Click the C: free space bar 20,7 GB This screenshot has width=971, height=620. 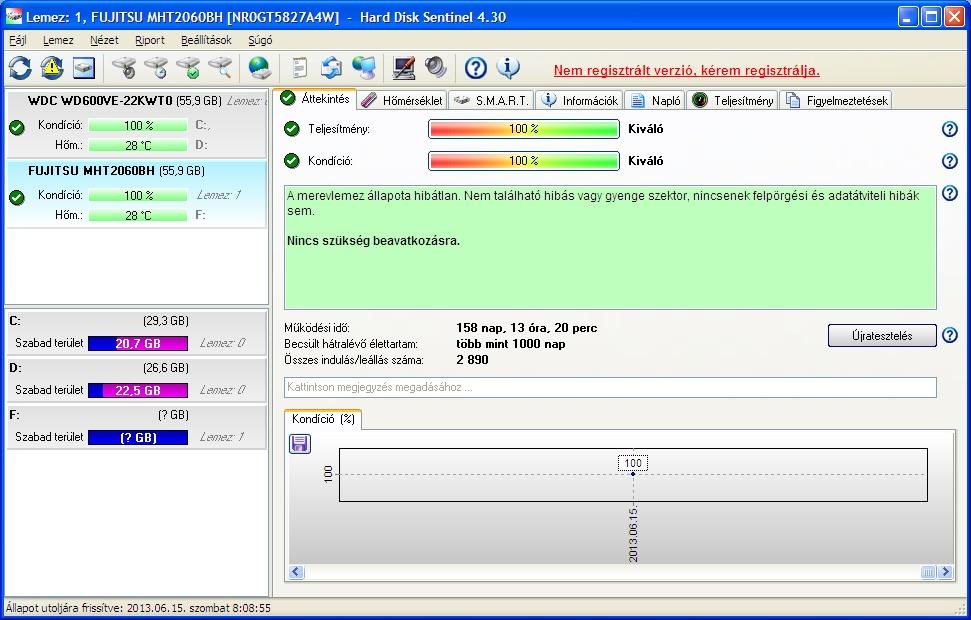(138, 343)
